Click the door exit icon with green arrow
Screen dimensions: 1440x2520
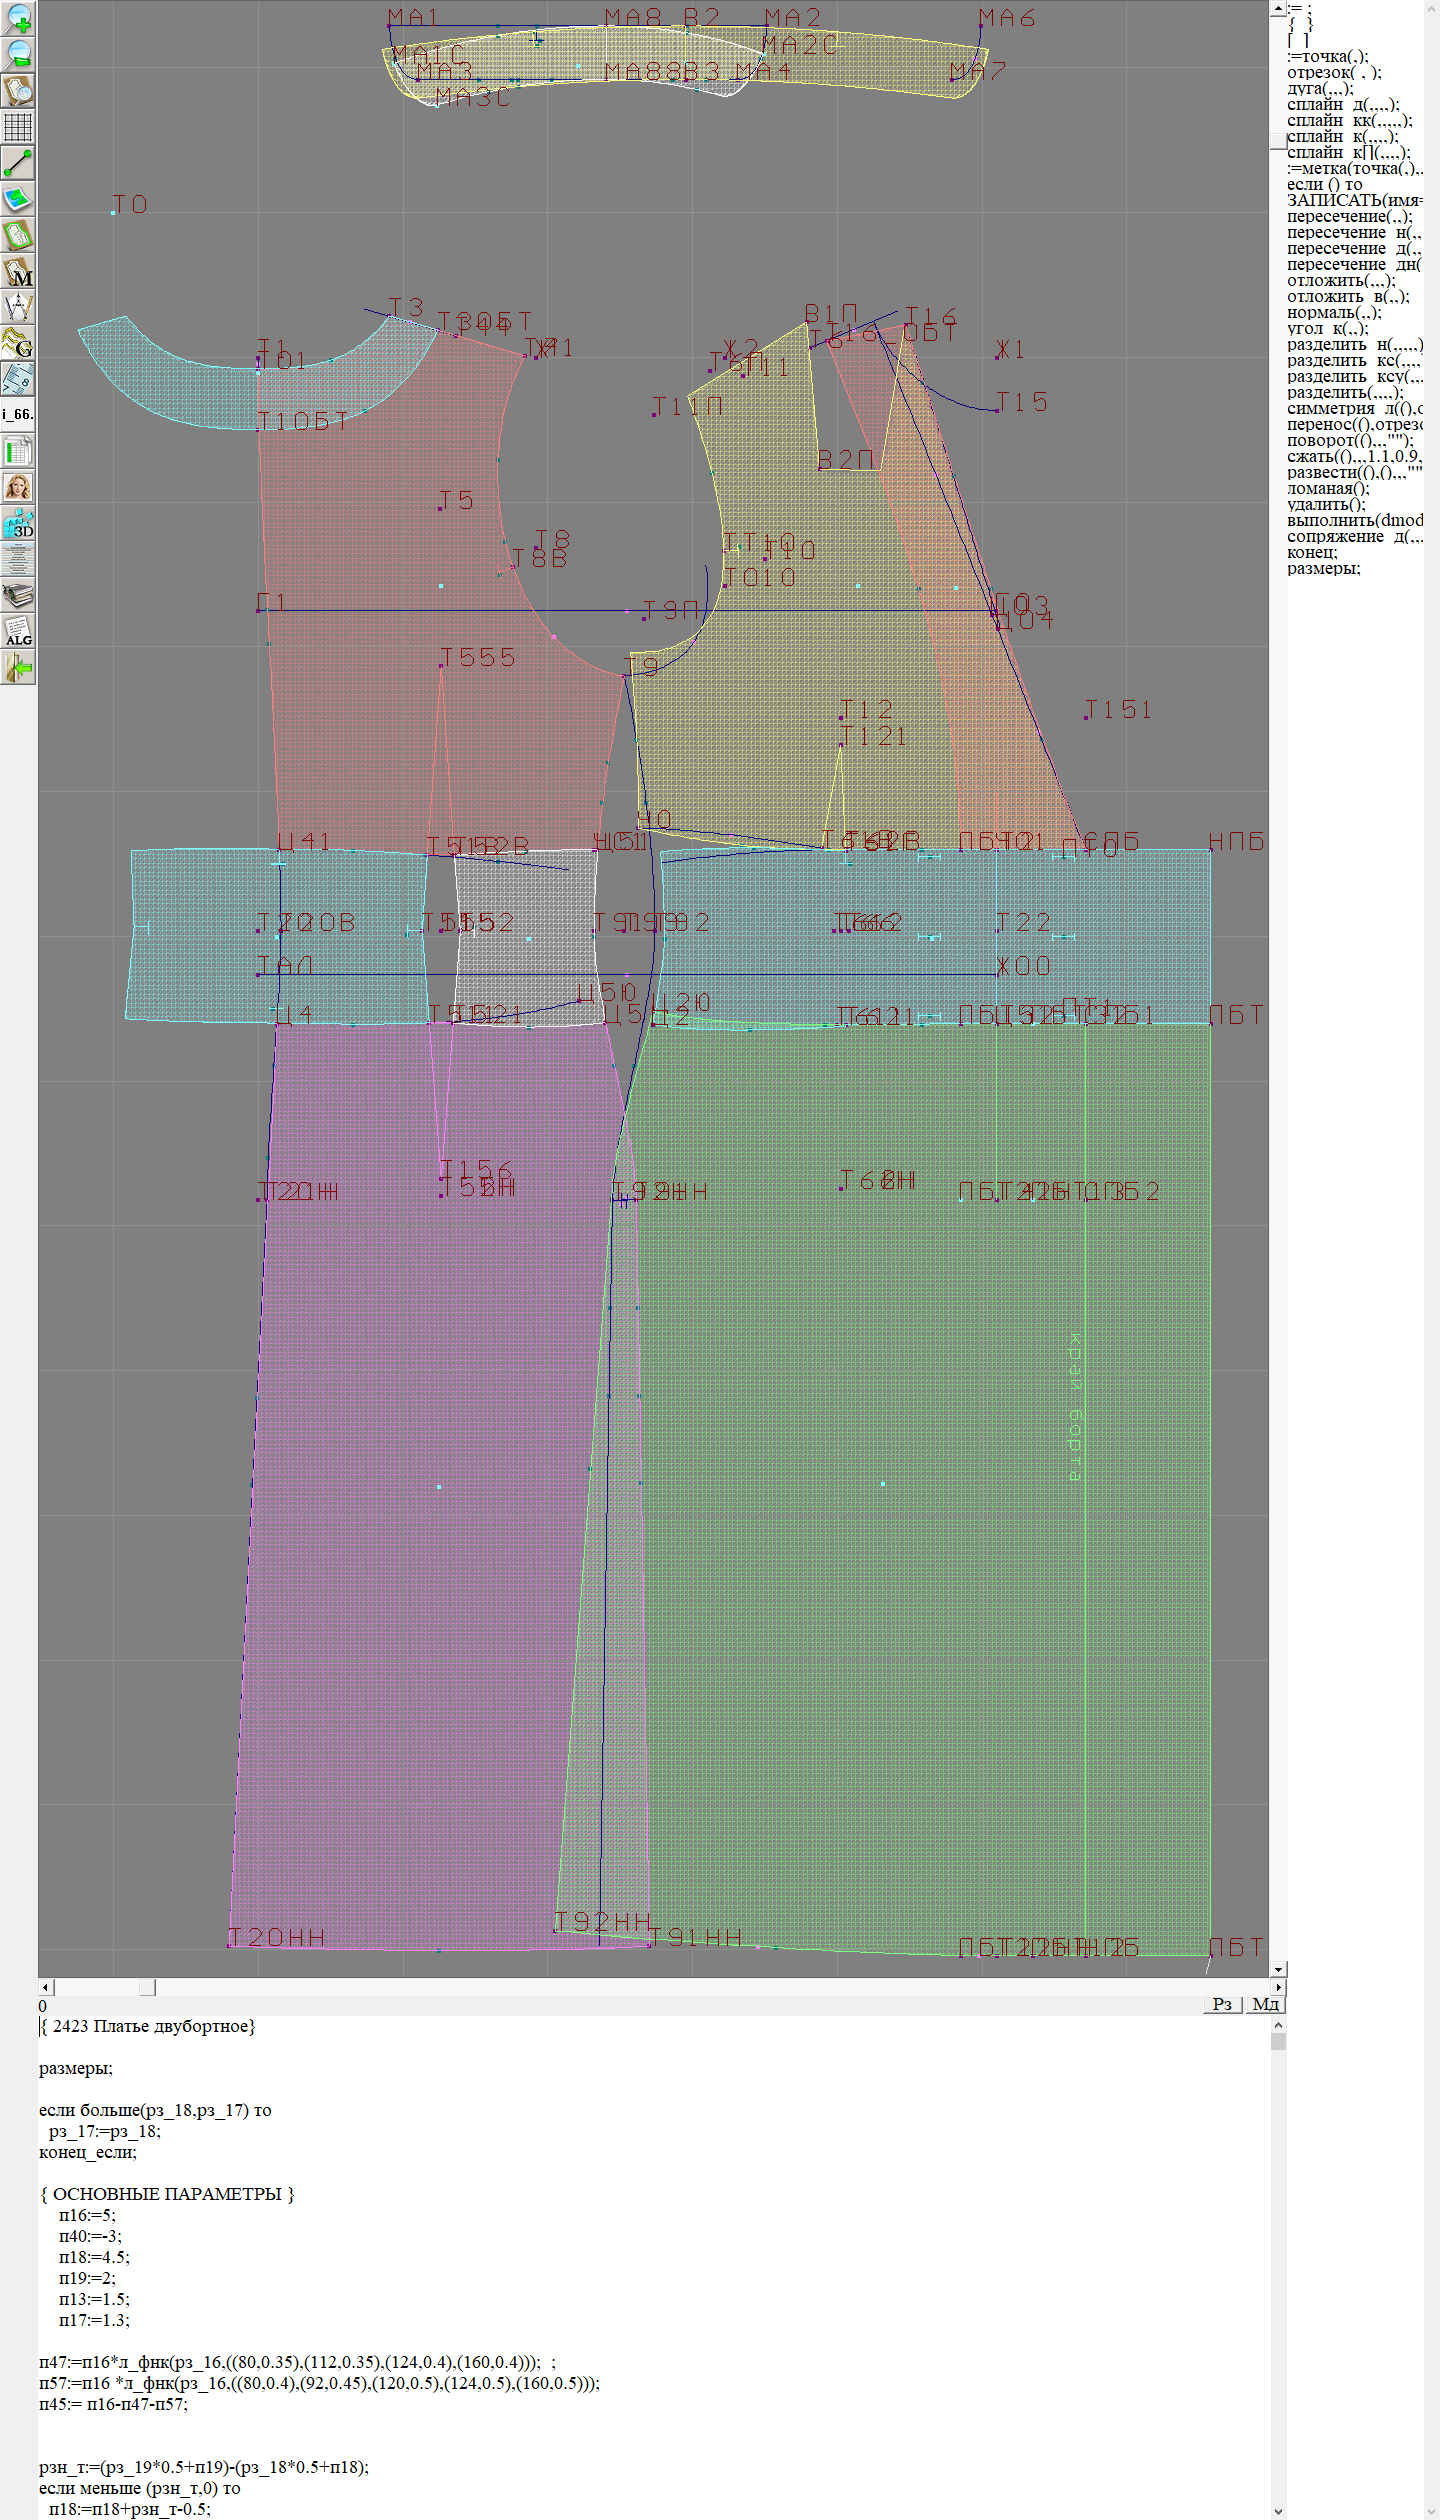tap(18, 667)
